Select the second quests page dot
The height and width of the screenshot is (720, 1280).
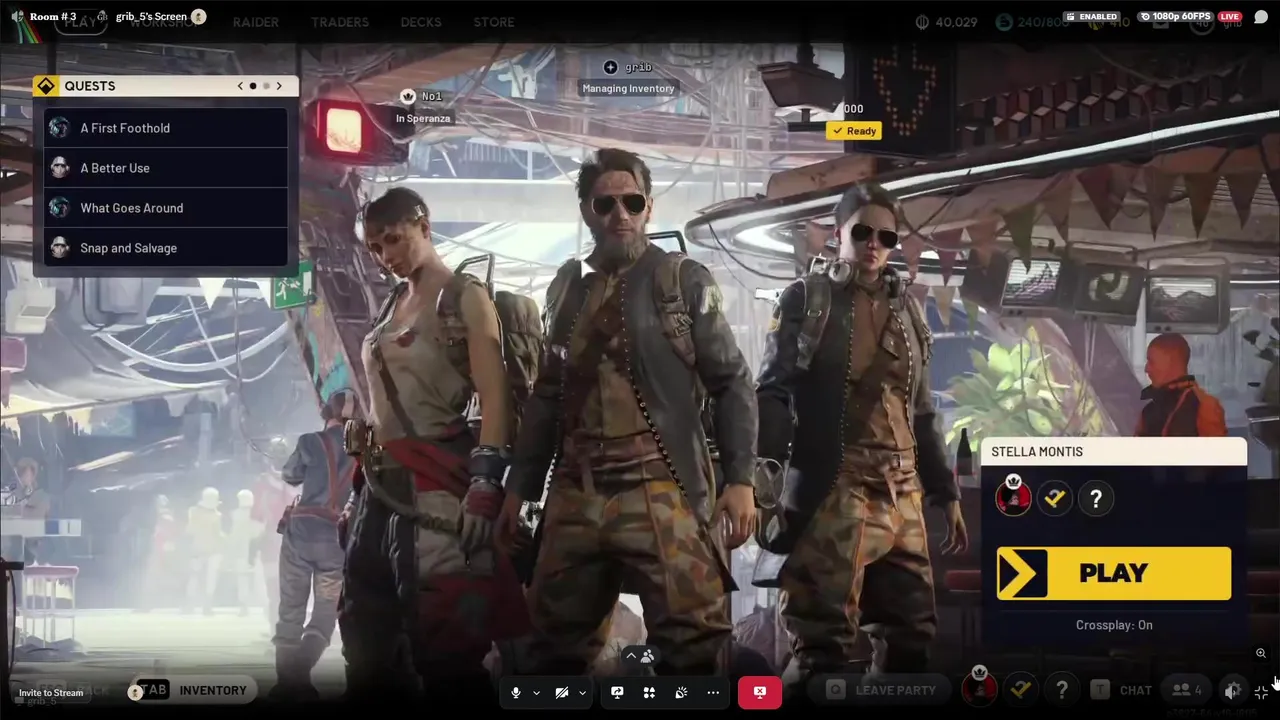tap(266, 86)
